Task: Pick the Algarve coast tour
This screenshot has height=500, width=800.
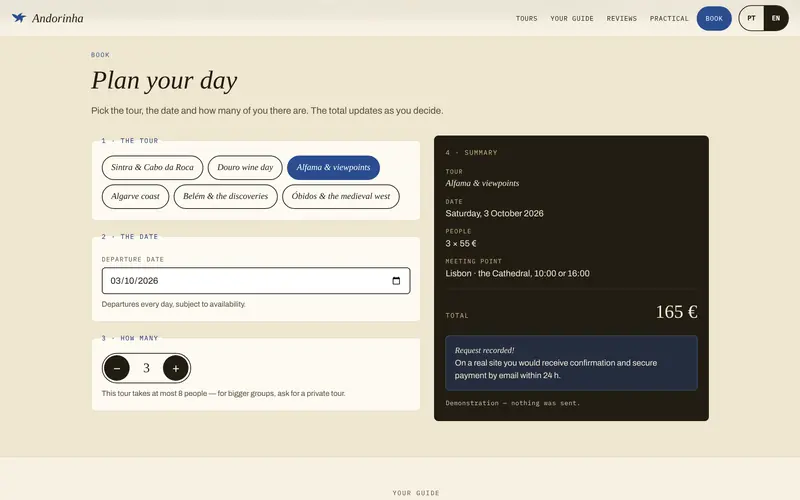Action: [x=135, y=196]
